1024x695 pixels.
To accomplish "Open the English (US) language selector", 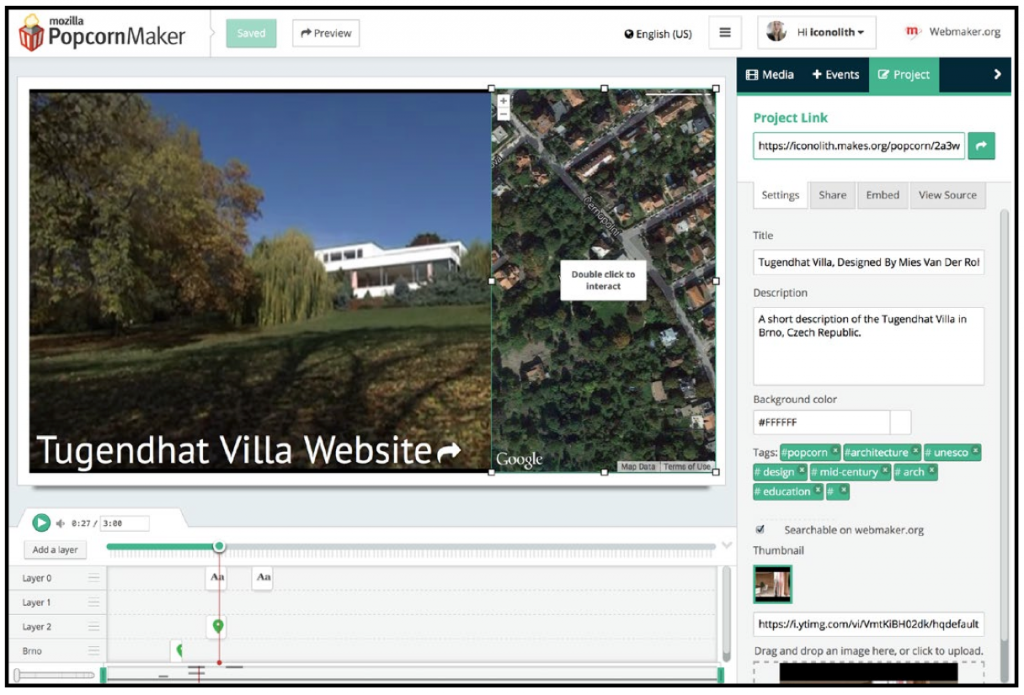I will point(658,34).
